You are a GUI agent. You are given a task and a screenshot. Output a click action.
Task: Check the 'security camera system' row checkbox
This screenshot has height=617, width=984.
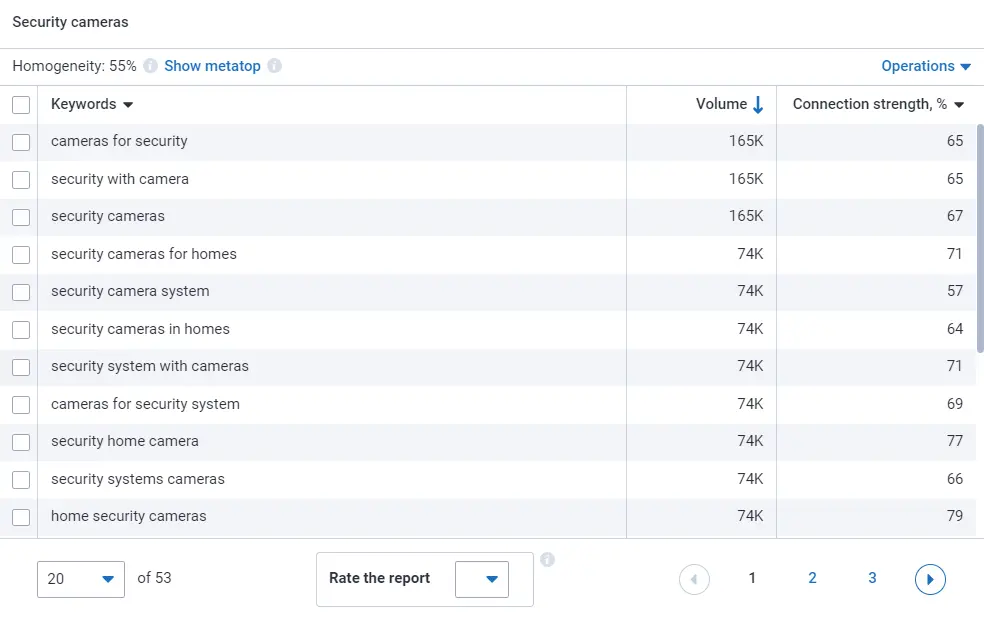(21, 292)
